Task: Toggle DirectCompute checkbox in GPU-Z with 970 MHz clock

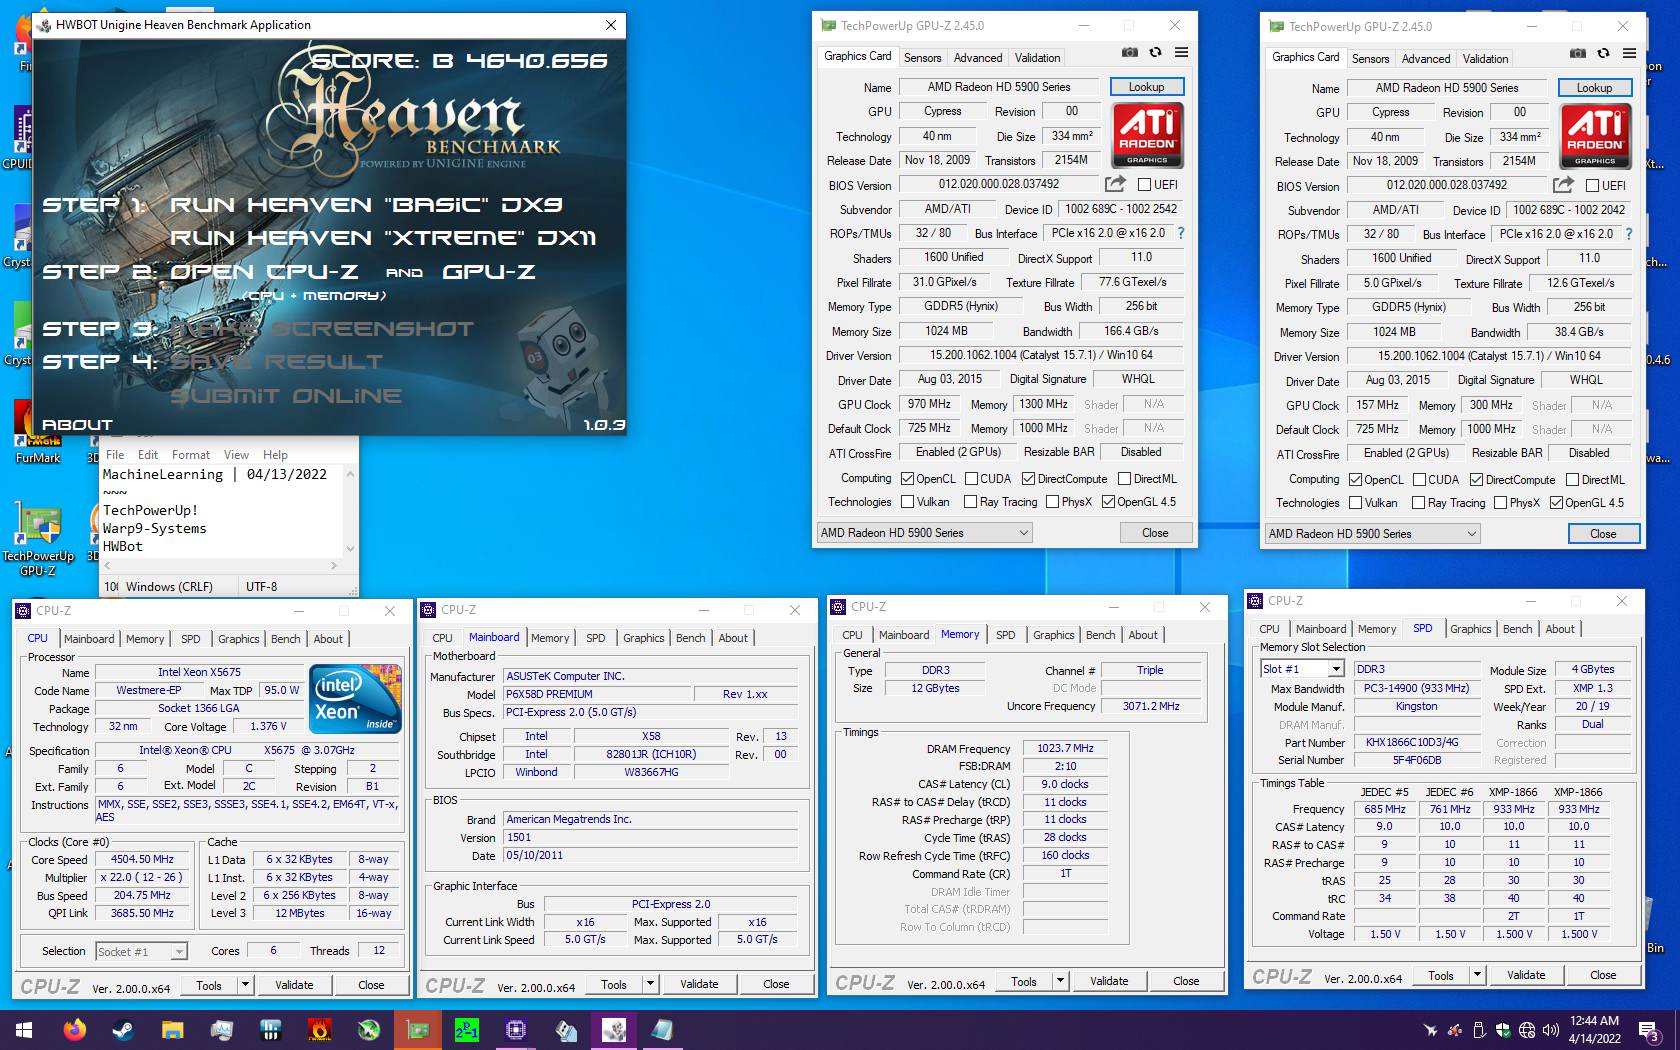Action: pos(1028,479)
